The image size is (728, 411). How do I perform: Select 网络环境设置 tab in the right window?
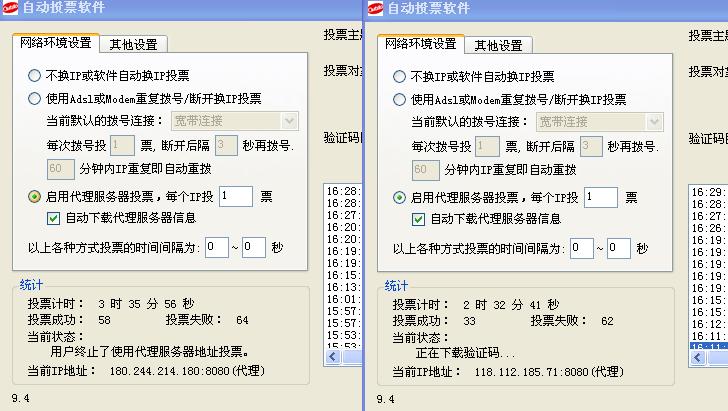pos(420,44)
